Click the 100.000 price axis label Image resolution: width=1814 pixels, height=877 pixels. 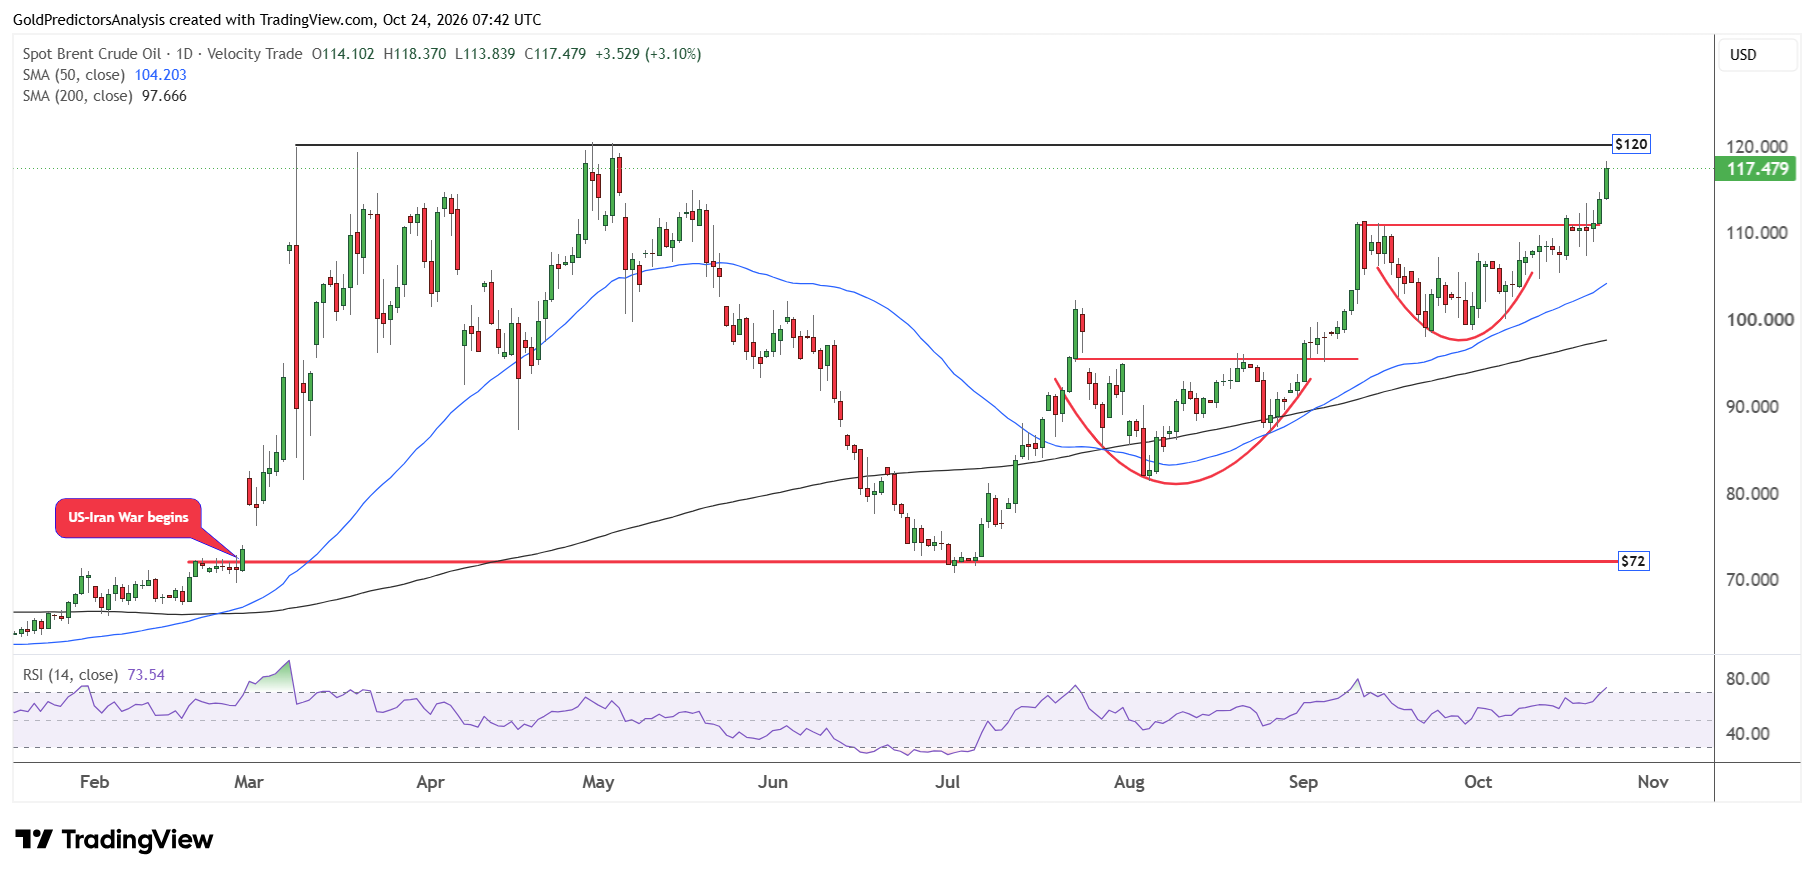tap(1760, 320)
